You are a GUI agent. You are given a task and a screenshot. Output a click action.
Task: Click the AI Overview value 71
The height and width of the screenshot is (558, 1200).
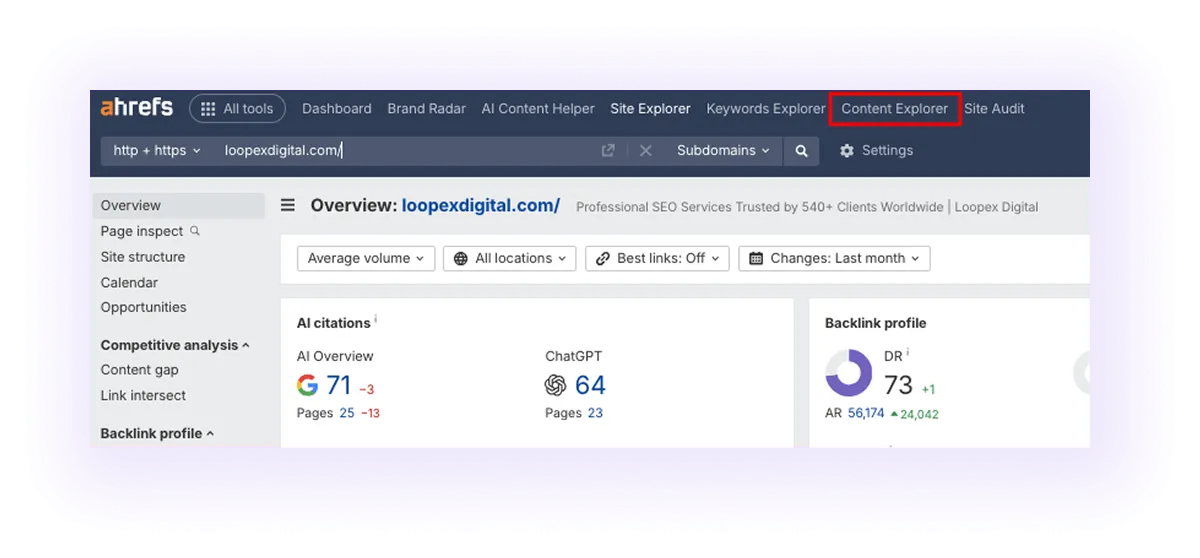(339, 385)
